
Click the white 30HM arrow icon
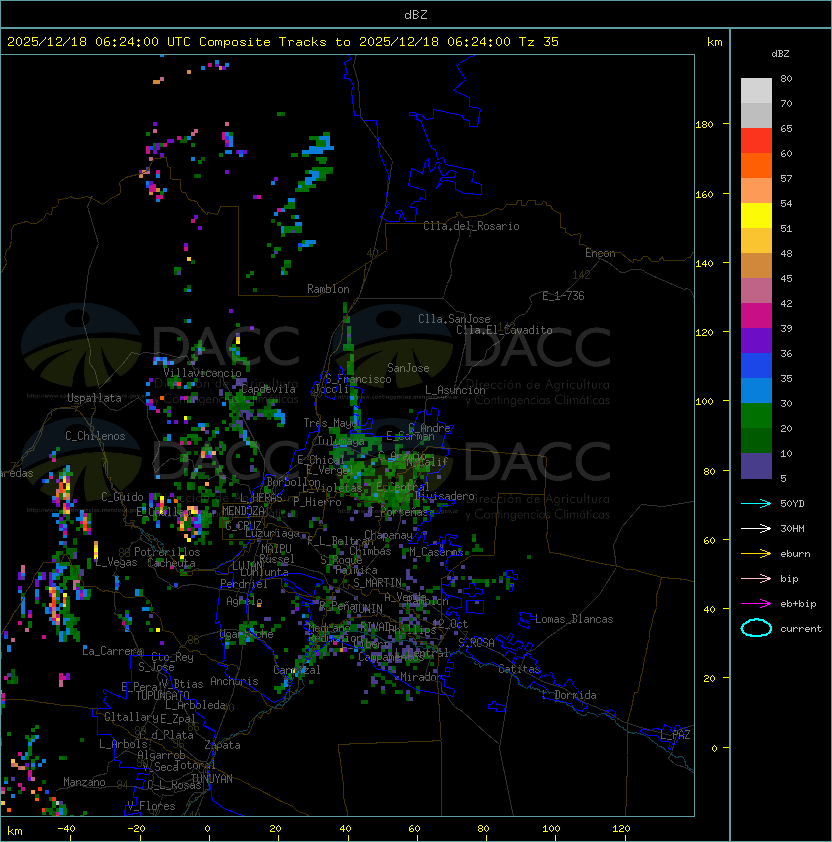(x=756, y=528)
